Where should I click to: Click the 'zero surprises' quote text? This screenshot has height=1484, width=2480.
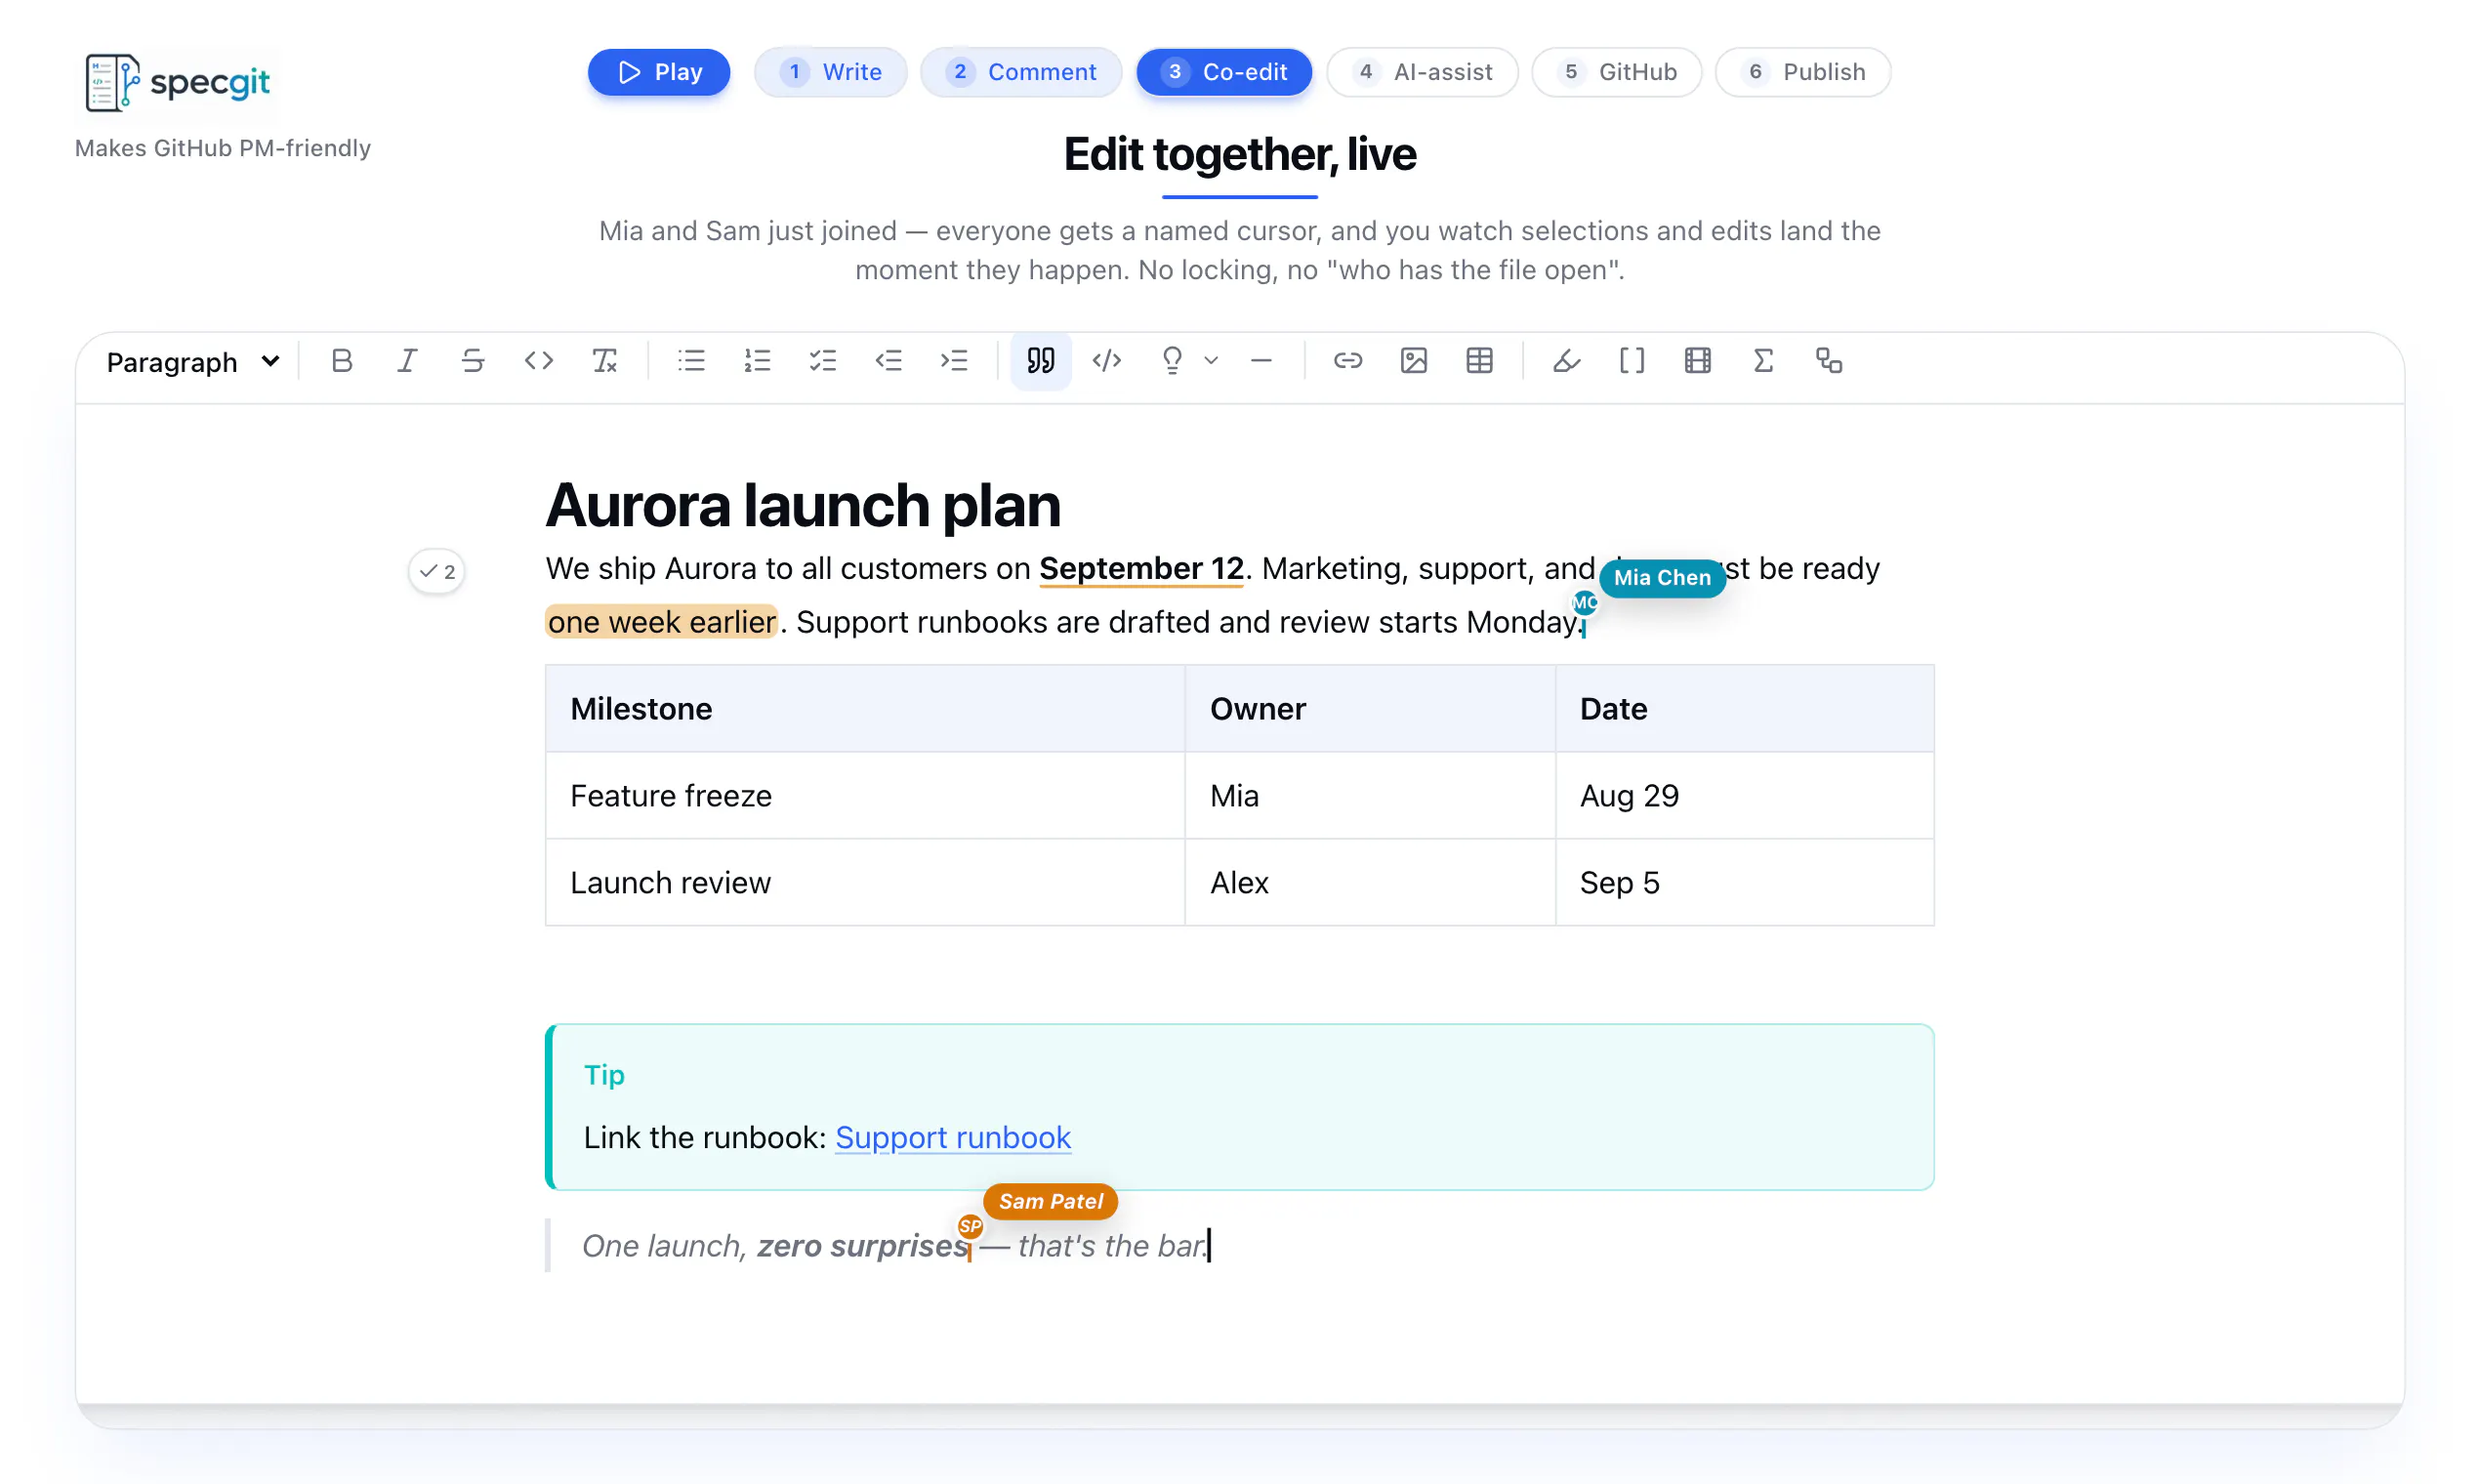coord(863,1246)
